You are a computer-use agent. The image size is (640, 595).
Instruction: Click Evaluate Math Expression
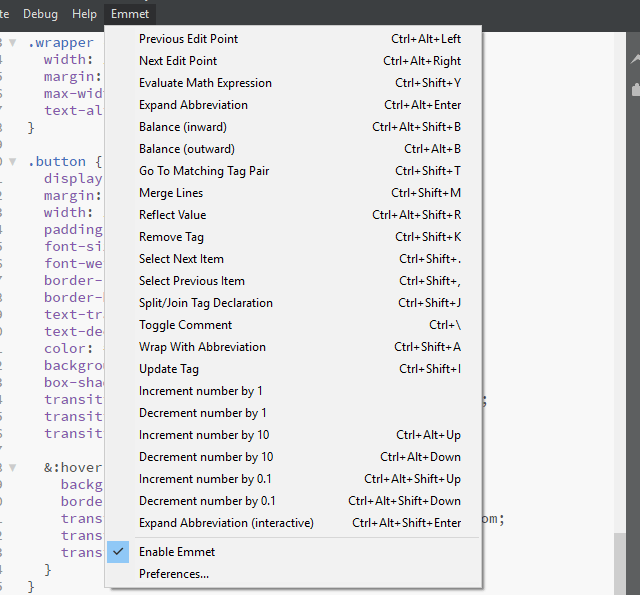205,83
